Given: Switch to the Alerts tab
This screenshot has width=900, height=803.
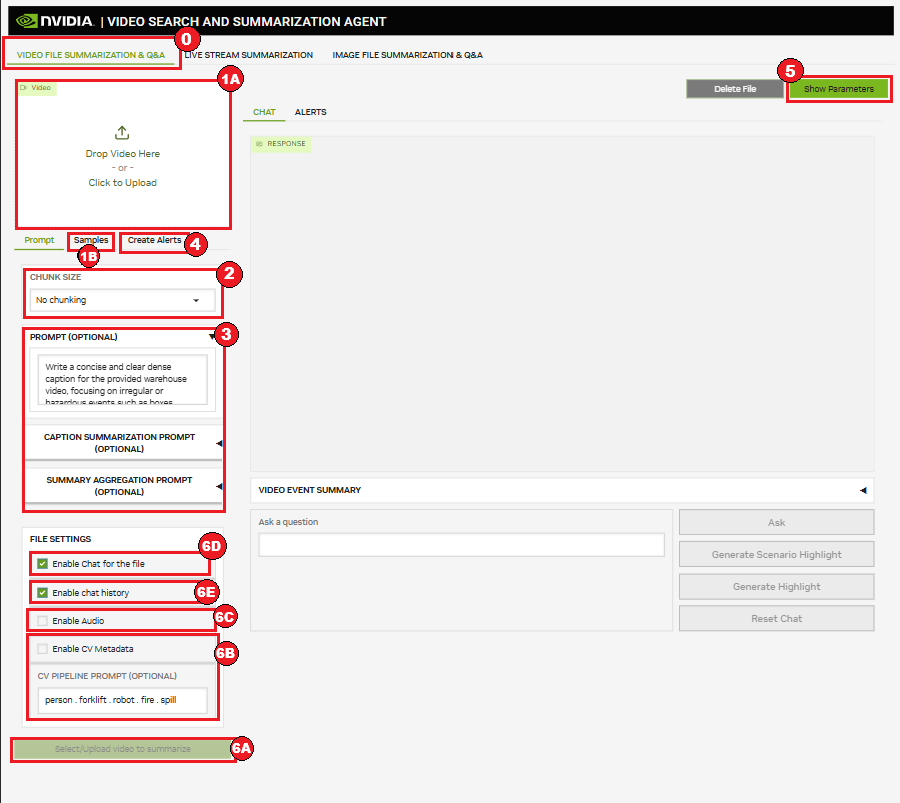Looking at the screenshot, I should (x=310, y=112).
